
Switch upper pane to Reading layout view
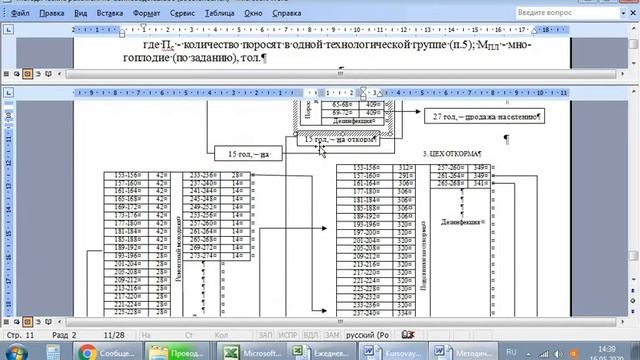(x=49, y=74)
